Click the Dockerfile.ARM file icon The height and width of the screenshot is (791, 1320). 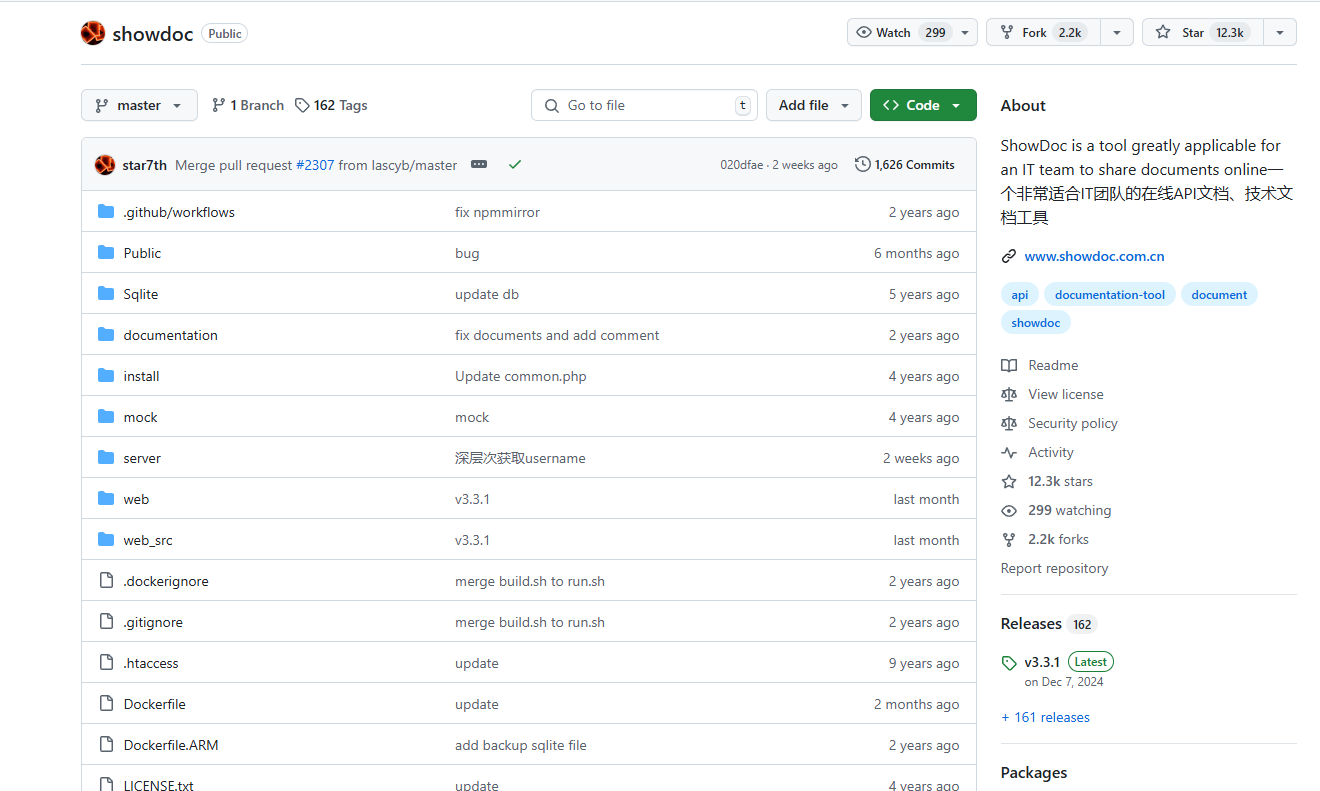tap(106, 745)
